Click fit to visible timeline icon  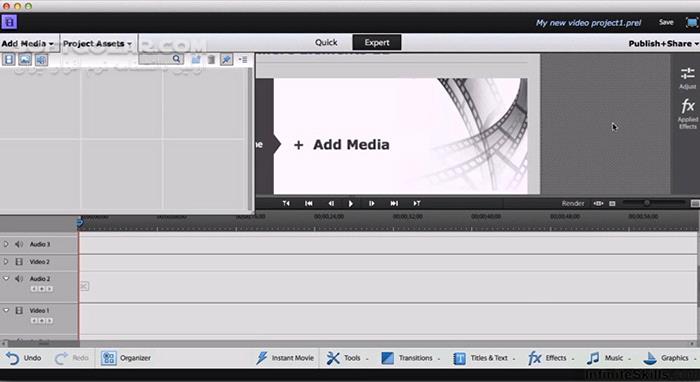[x=598, y=203]
